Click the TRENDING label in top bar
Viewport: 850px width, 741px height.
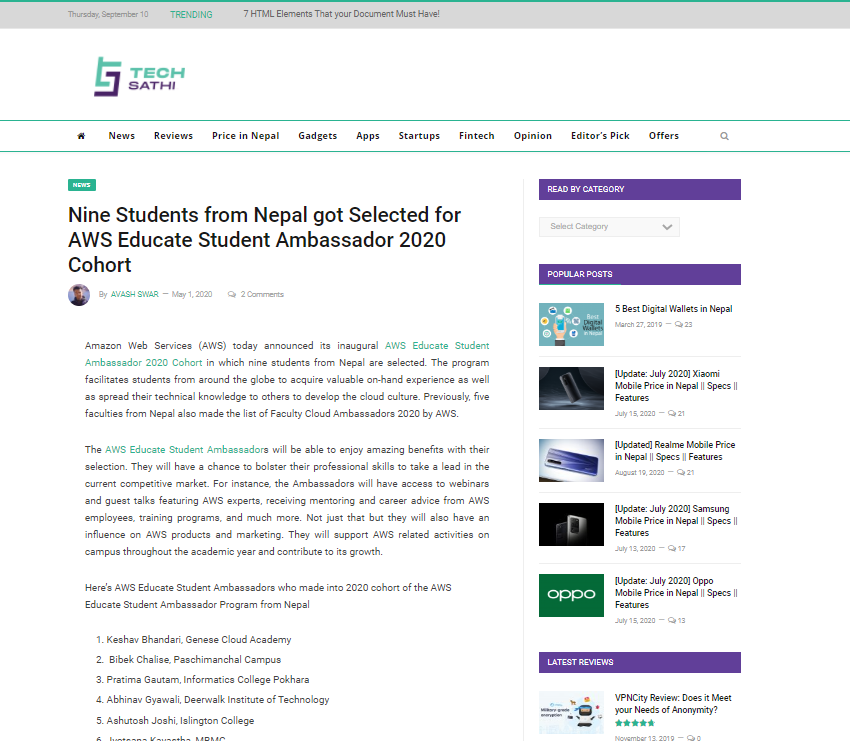(191, 15)
